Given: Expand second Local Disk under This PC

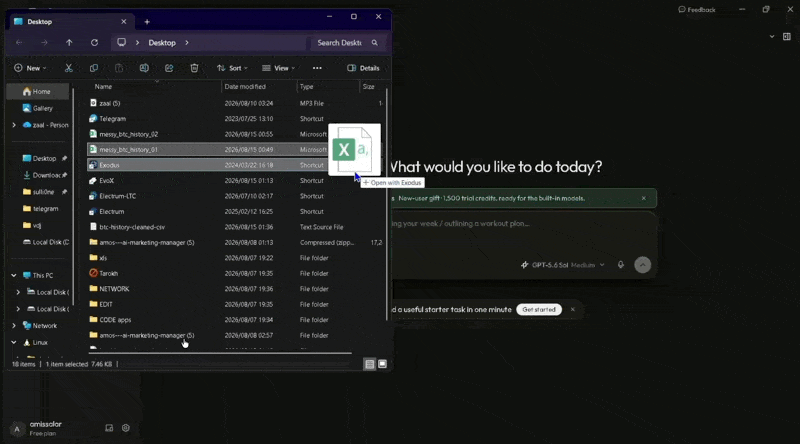Looking at the screenshot, I should coord(18,309).
